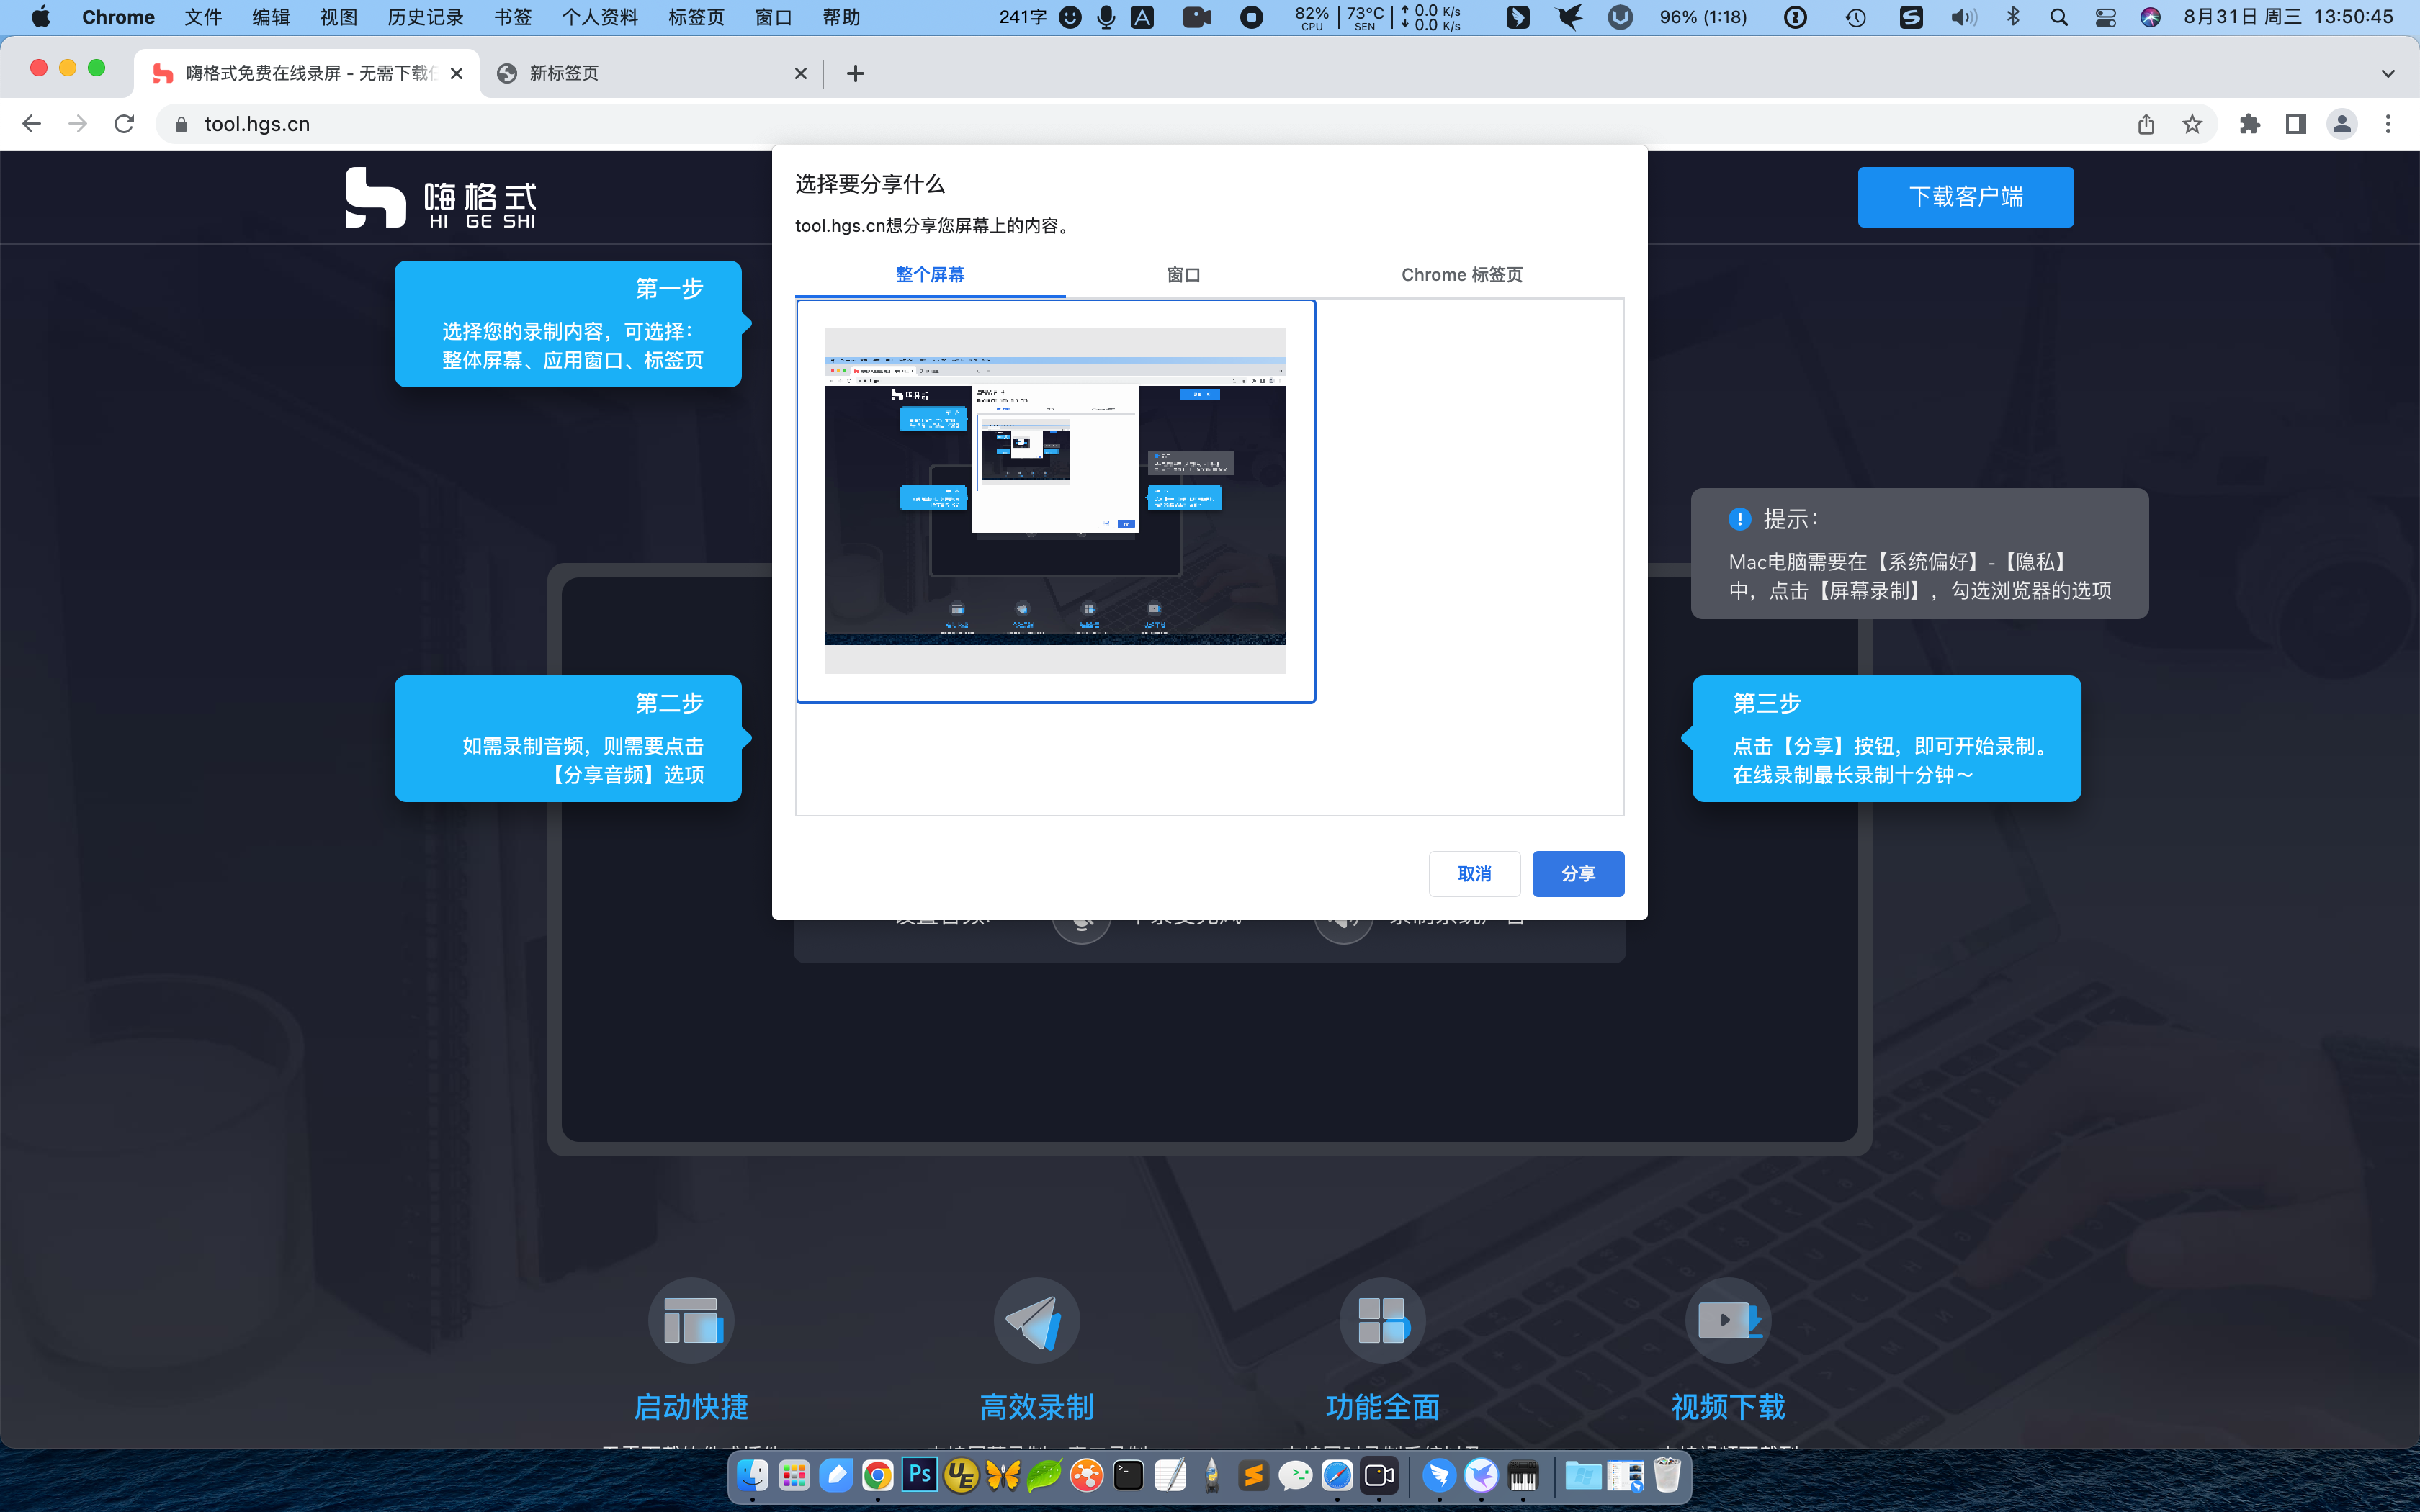Select the whole-screen preview thumbnail
The height and width of the screenshot is (1512, 2420).
[1056, 498]
